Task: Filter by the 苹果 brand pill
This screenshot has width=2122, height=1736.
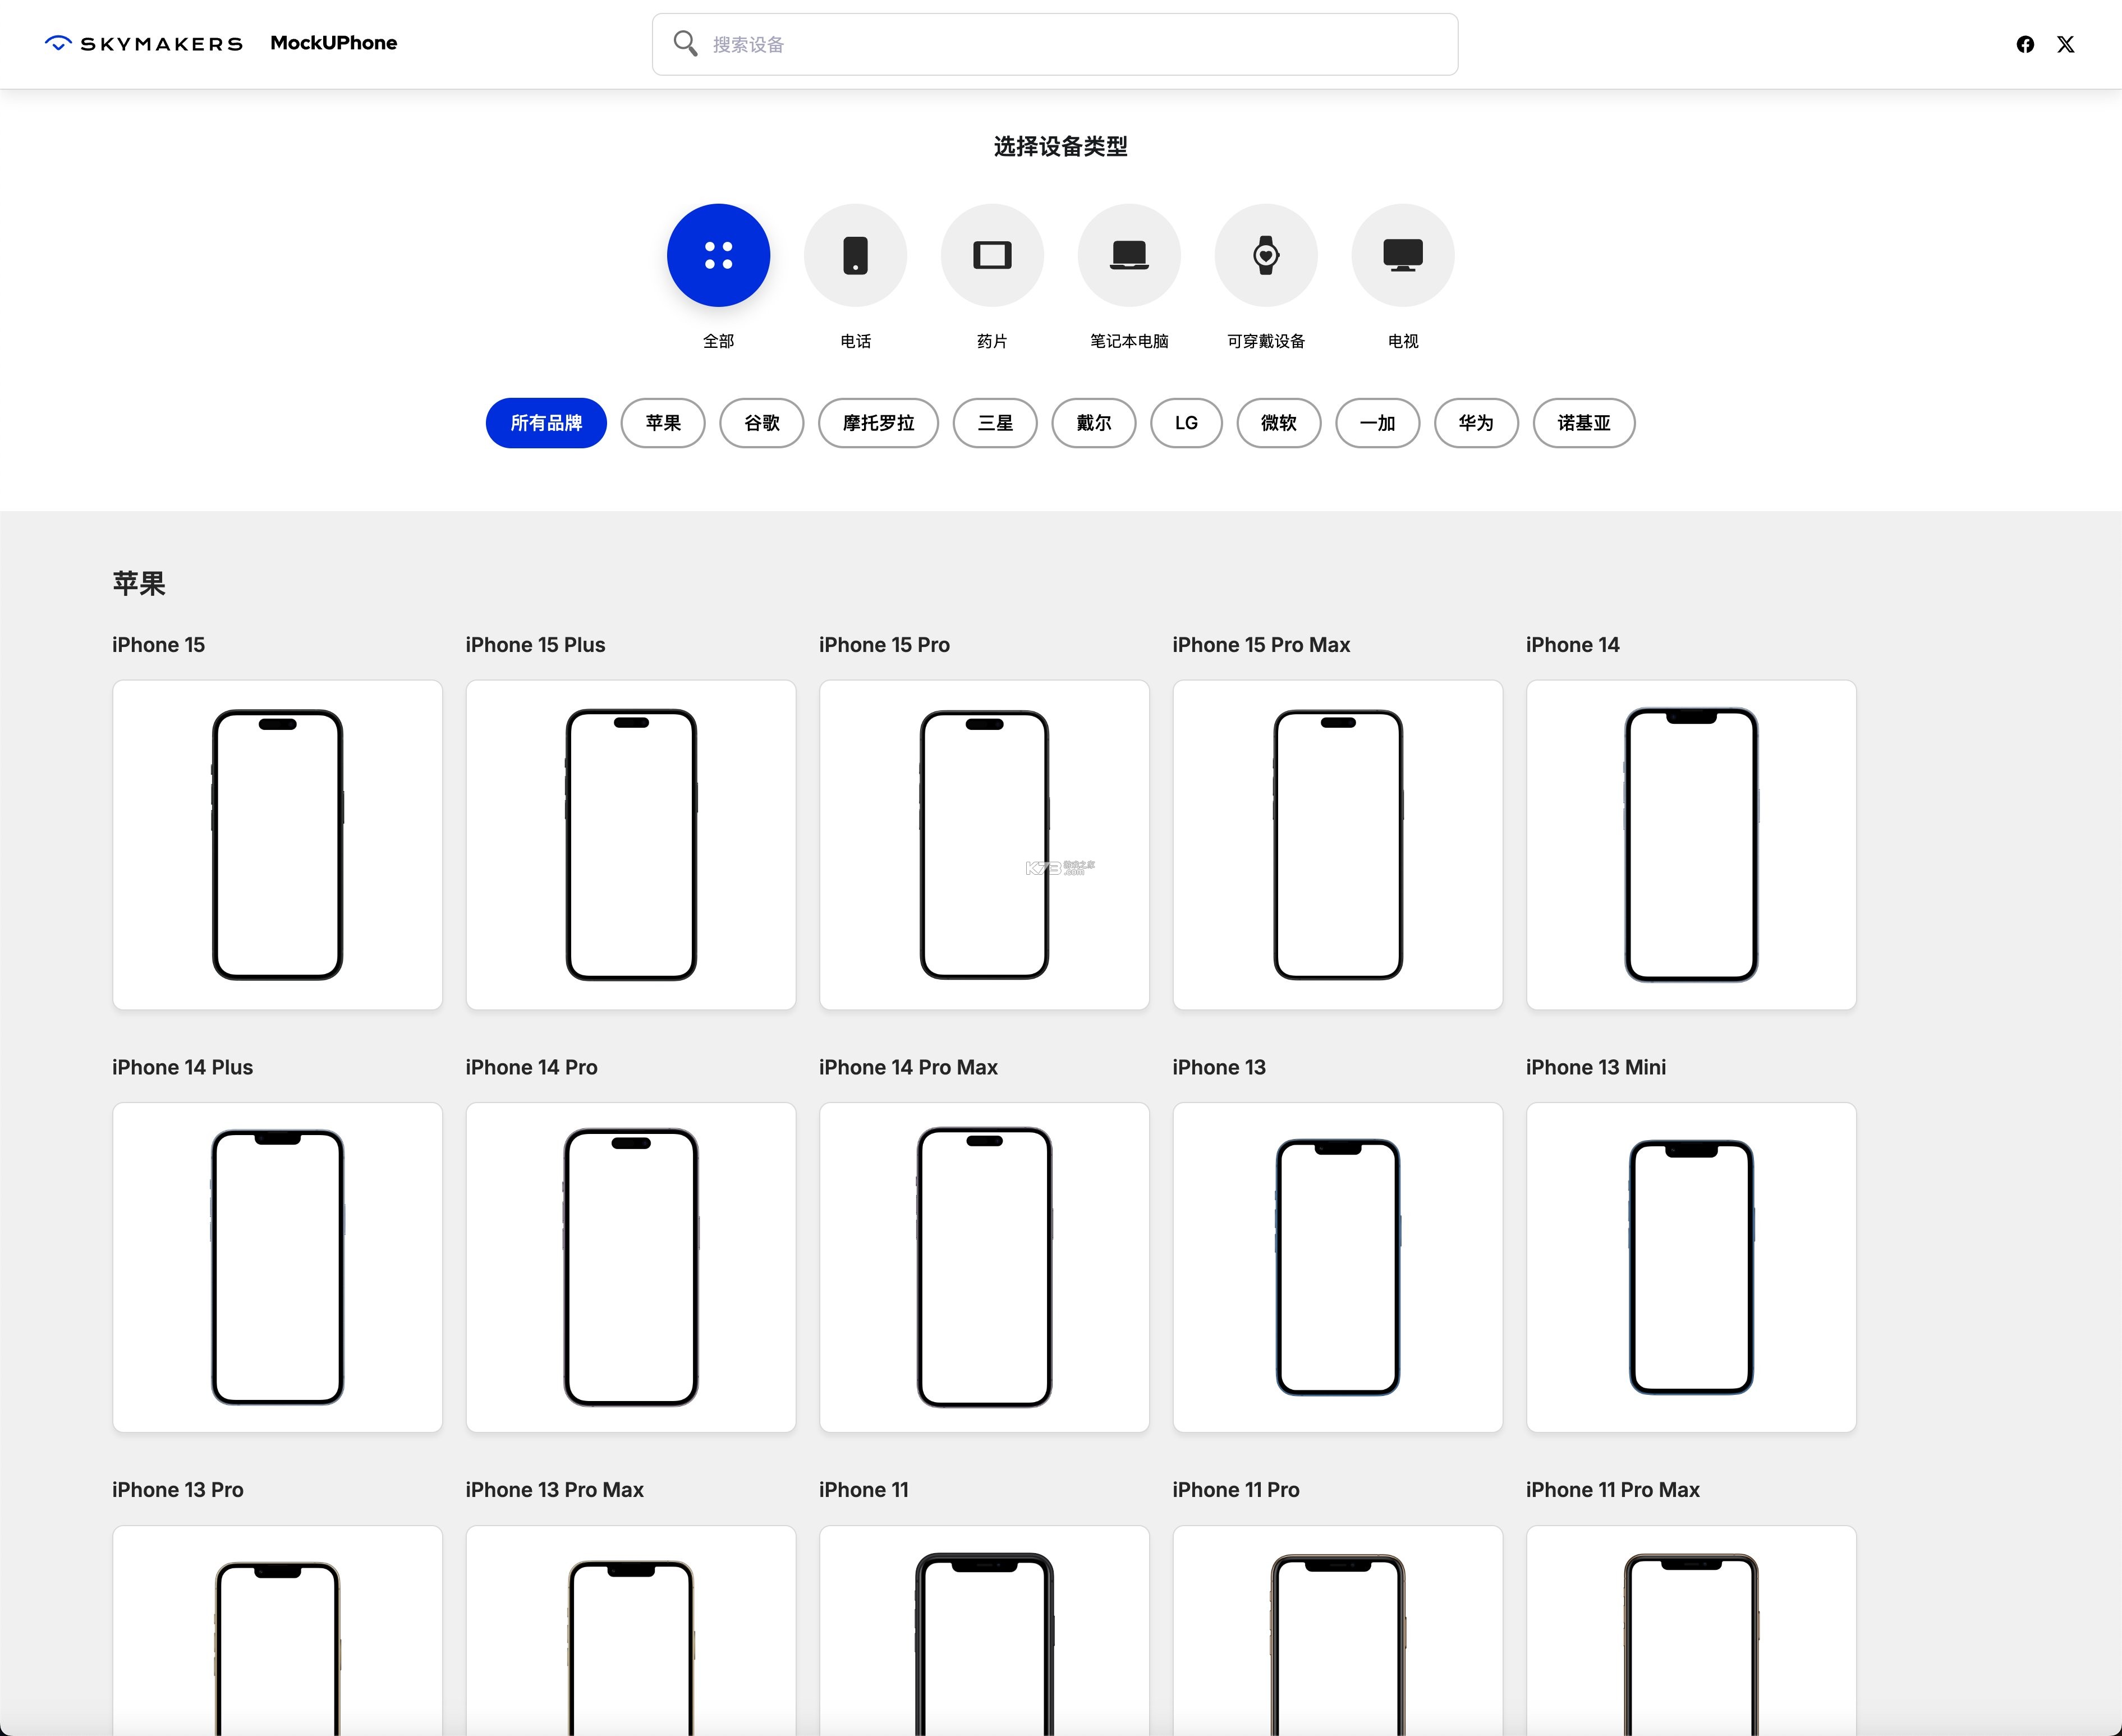Action: click(663, 423)
